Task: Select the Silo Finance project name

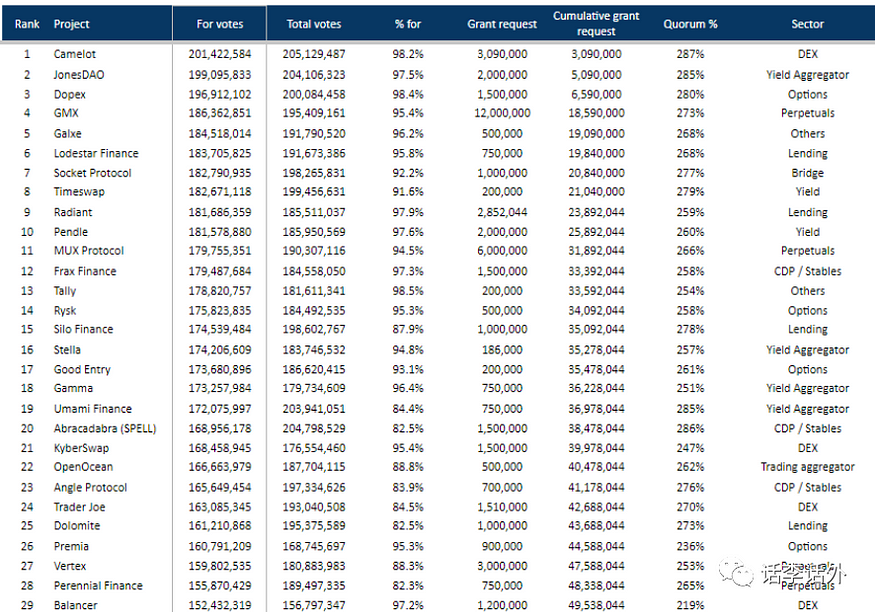Action: pos(83,329)
